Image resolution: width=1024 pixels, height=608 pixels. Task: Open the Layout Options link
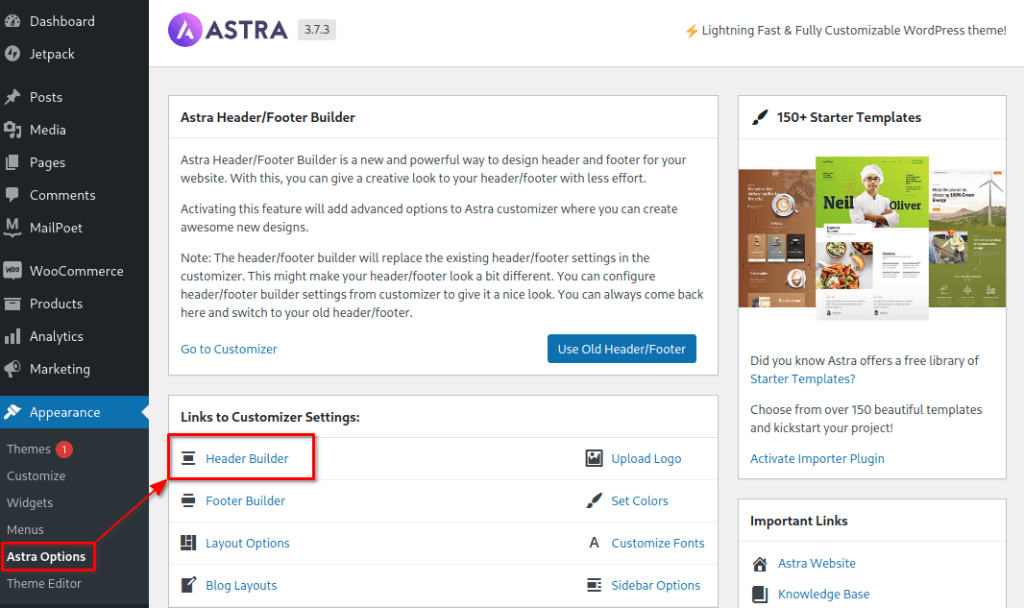pos(248,543)
